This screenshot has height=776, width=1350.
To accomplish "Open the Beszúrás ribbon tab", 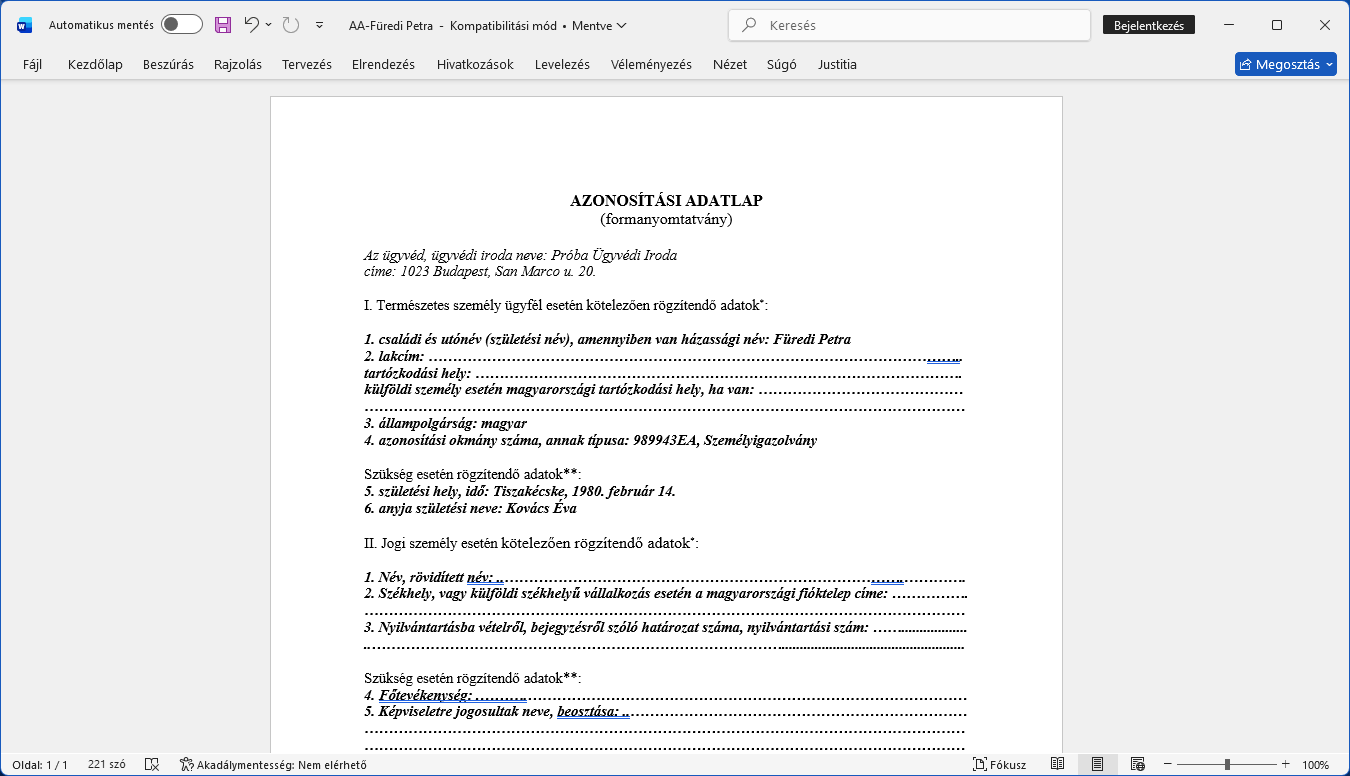I will [x=168, y=65].
